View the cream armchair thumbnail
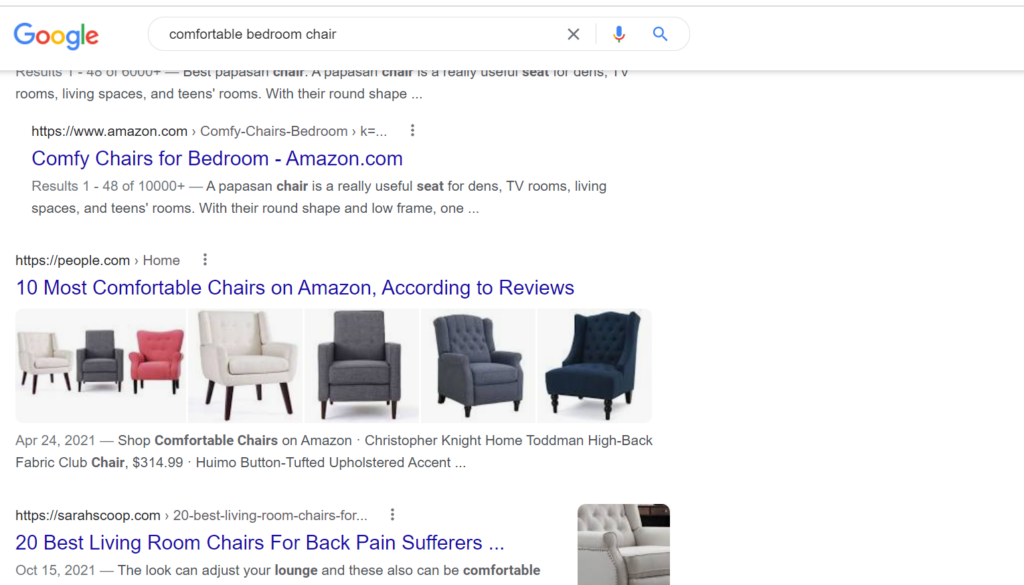Image resolution: width=1024 pixels, height=585 pixels. [246, 366]
